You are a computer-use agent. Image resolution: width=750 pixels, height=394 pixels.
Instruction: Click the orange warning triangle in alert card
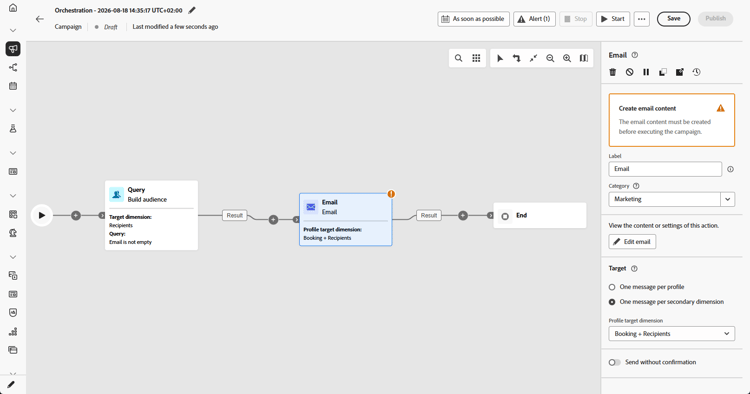pos(720,109)
